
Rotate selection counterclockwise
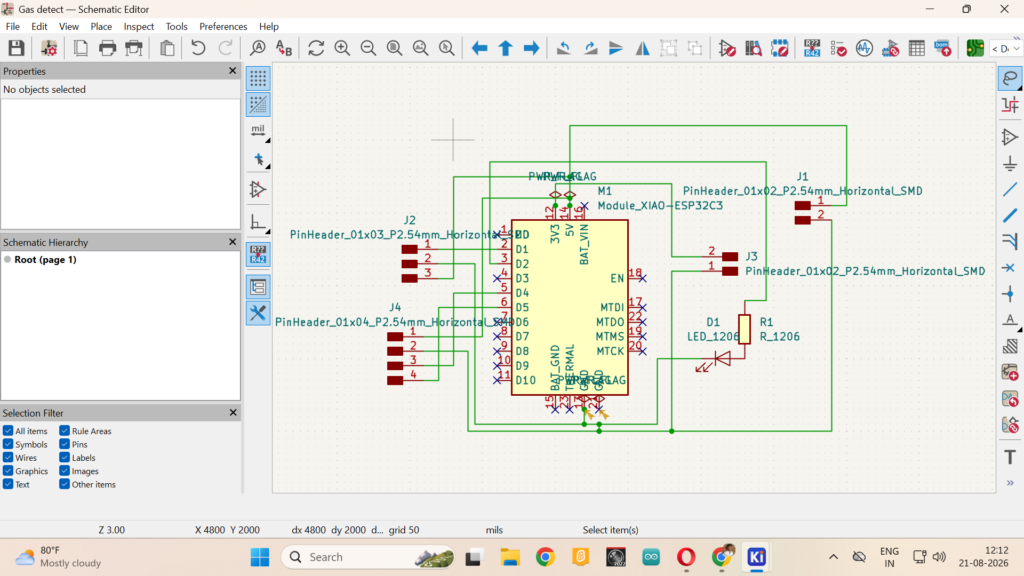click(x=564, y=48)
